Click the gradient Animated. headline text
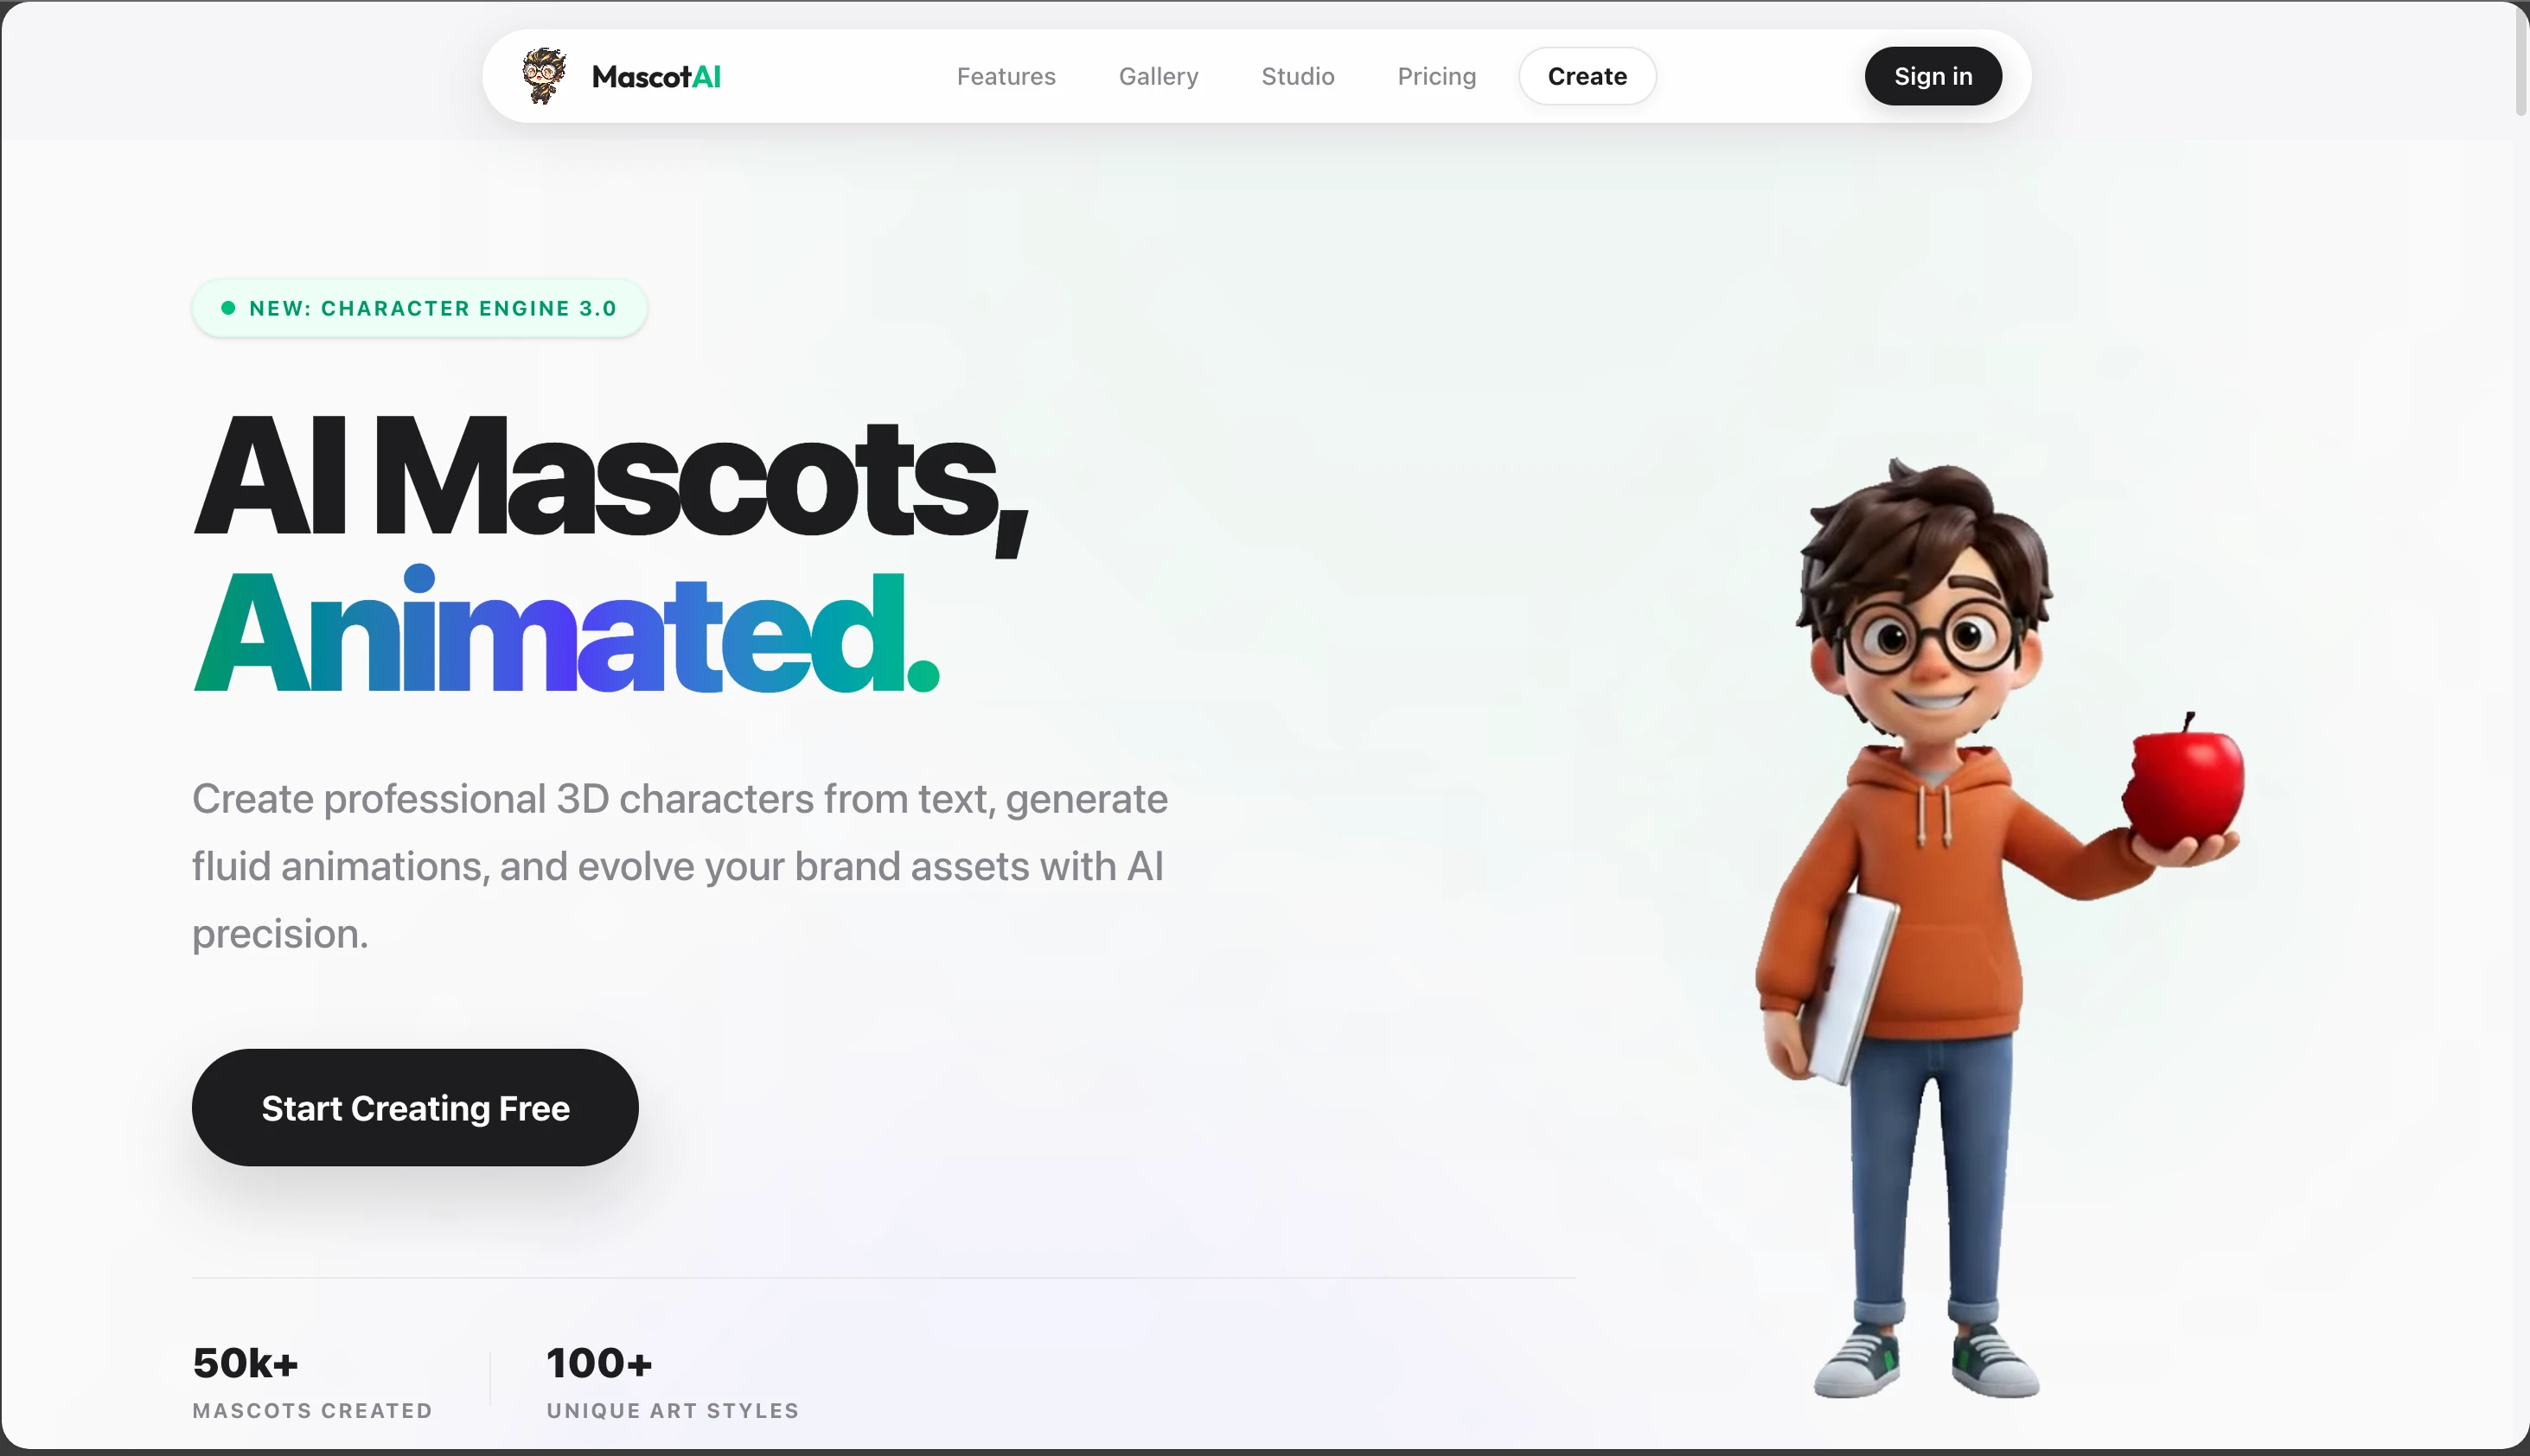This screenshot has width=2530, height=1456. [x=566, y=632]
